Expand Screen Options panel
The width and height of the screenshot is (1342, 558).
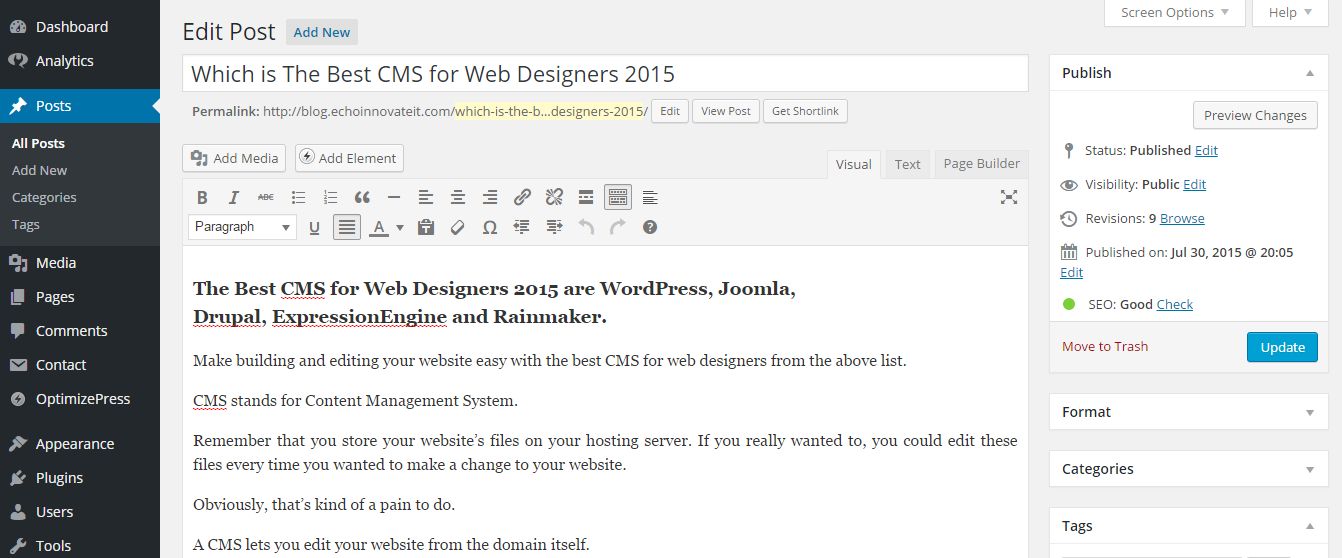click(x=1175, y=13)
